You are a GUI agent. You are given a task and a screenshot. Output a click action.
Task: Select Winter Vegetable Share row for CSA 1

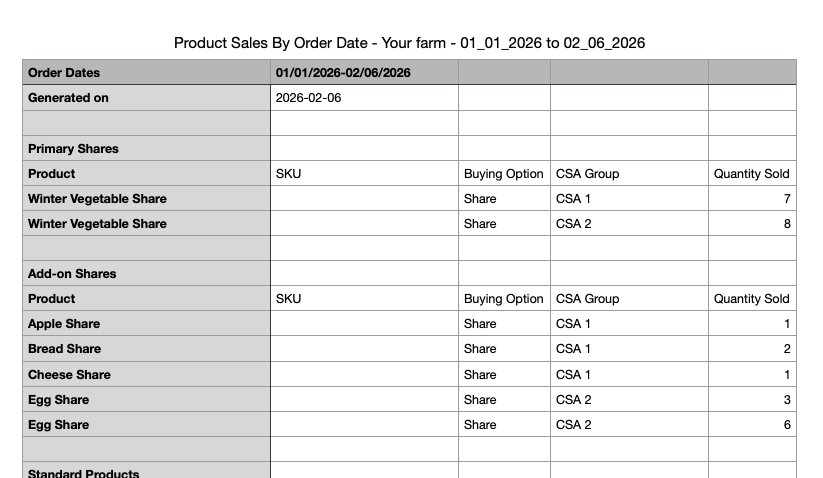click(x=97, y=199)
